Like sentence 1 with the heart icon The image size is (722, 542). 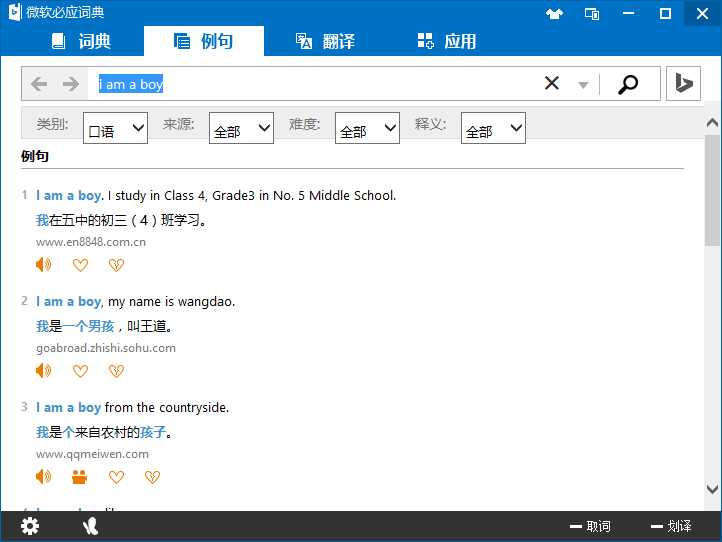pyautogui.click(x=80, y=265)
